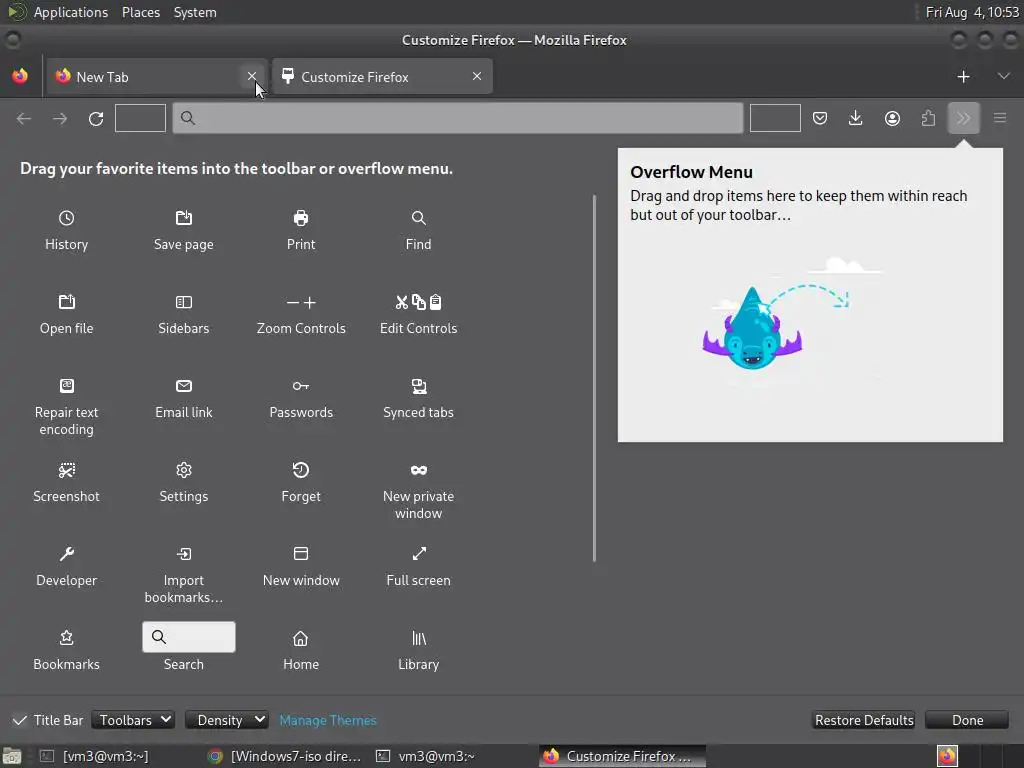Close the Customize Firefox tab
This screenshot has width=1024, height=768.
click(x=477, y=76)
